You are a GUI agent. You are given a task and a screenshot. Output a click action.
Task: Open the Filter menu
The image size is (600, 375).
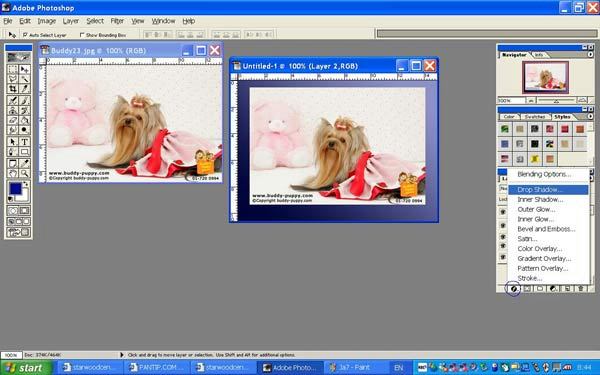click(117, 21)
